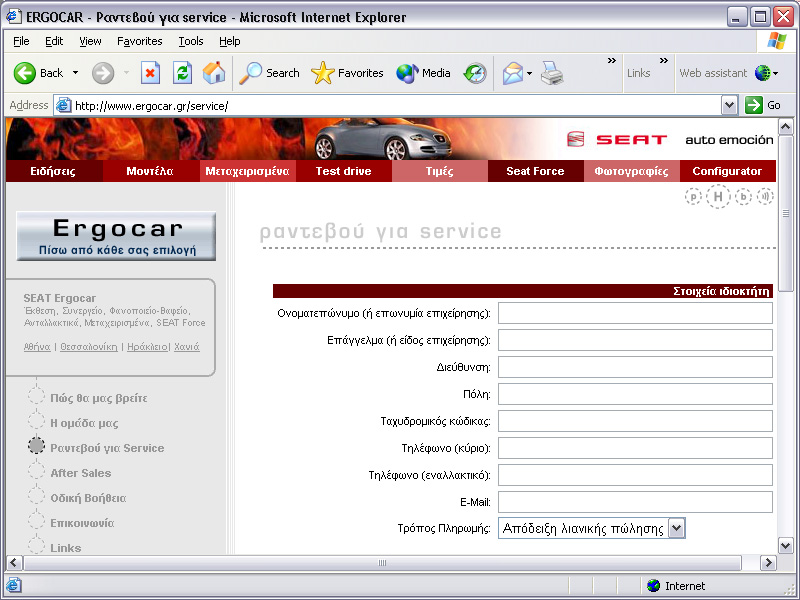Open the Configurator navigation tab
Viewport: 800px width, 600px height.
pyautogui.click(x=728, y=171)
